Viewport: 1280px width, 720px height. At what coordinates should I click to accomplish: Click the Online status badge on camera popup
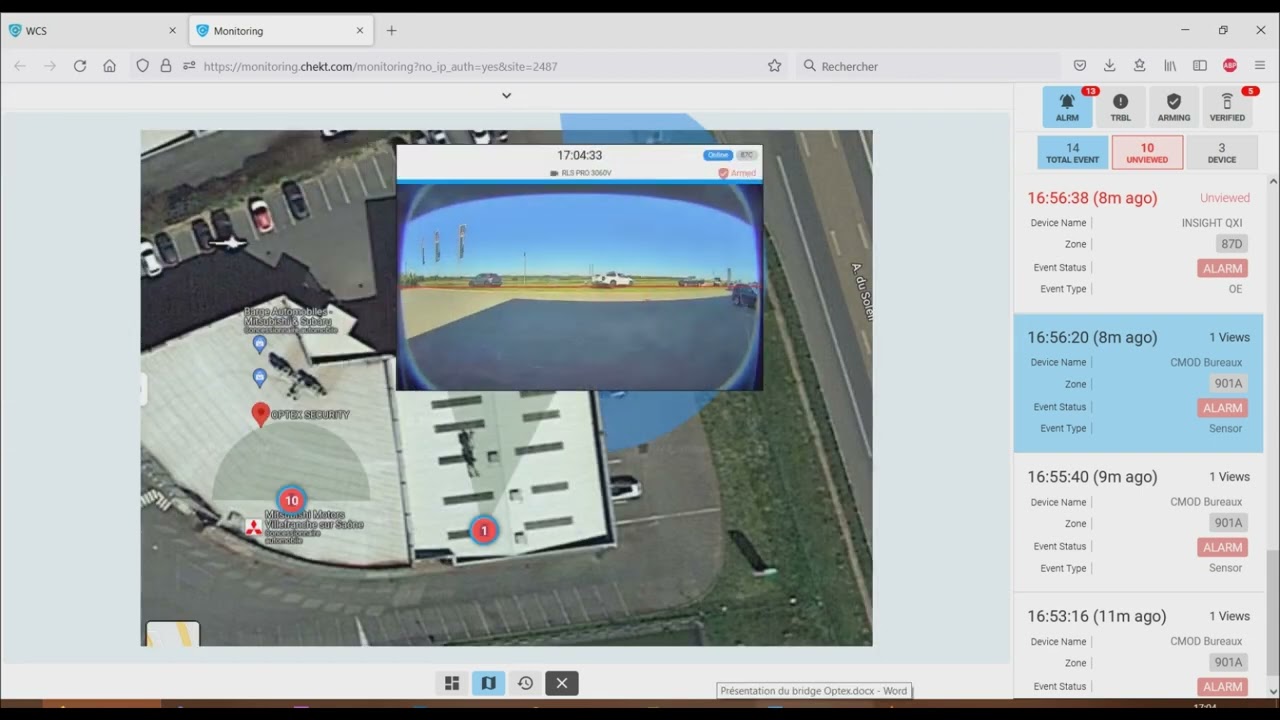pyautogui.click(x=717, y=155)
